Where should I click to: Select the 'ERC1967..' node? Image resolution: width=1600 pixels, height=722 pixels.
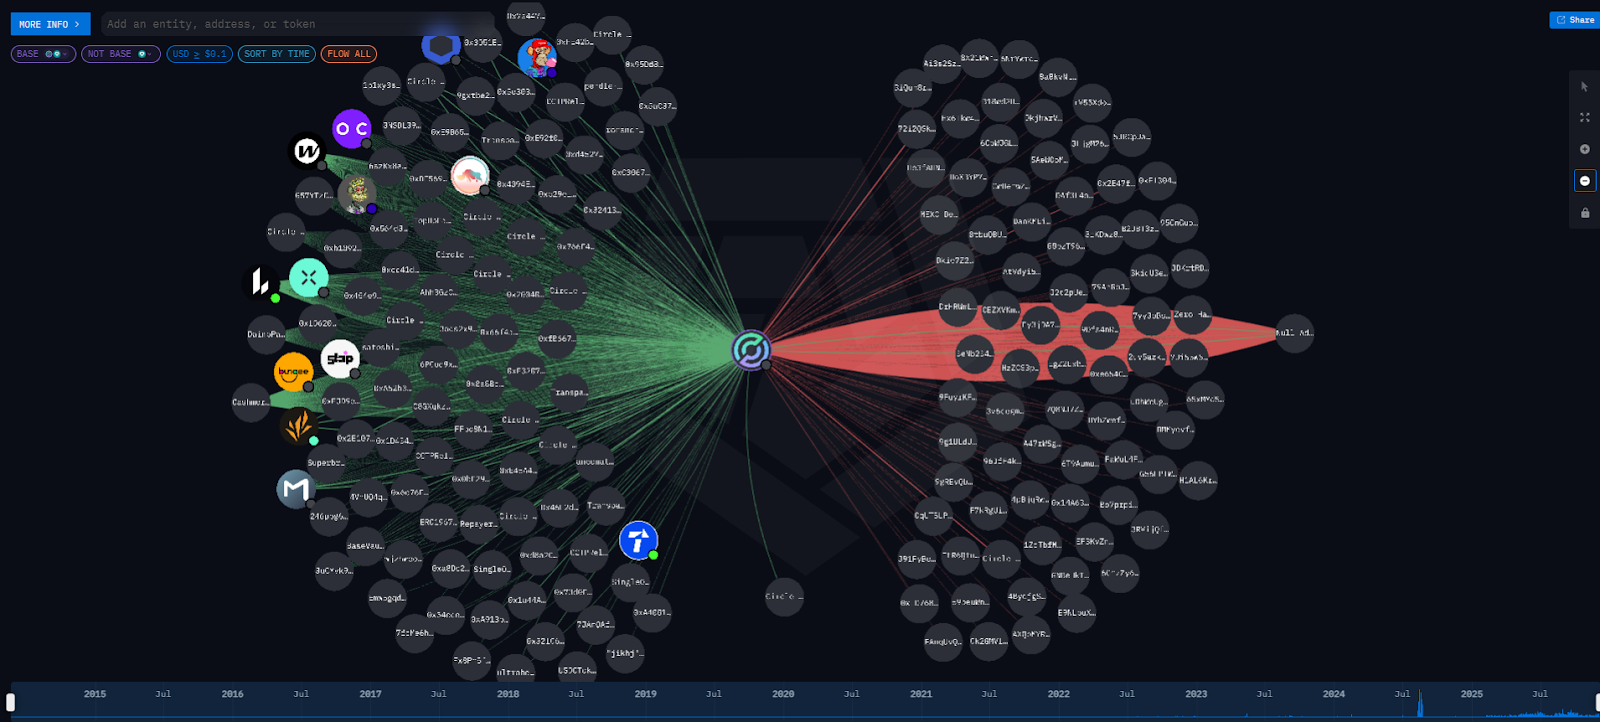tap(438, 522)
